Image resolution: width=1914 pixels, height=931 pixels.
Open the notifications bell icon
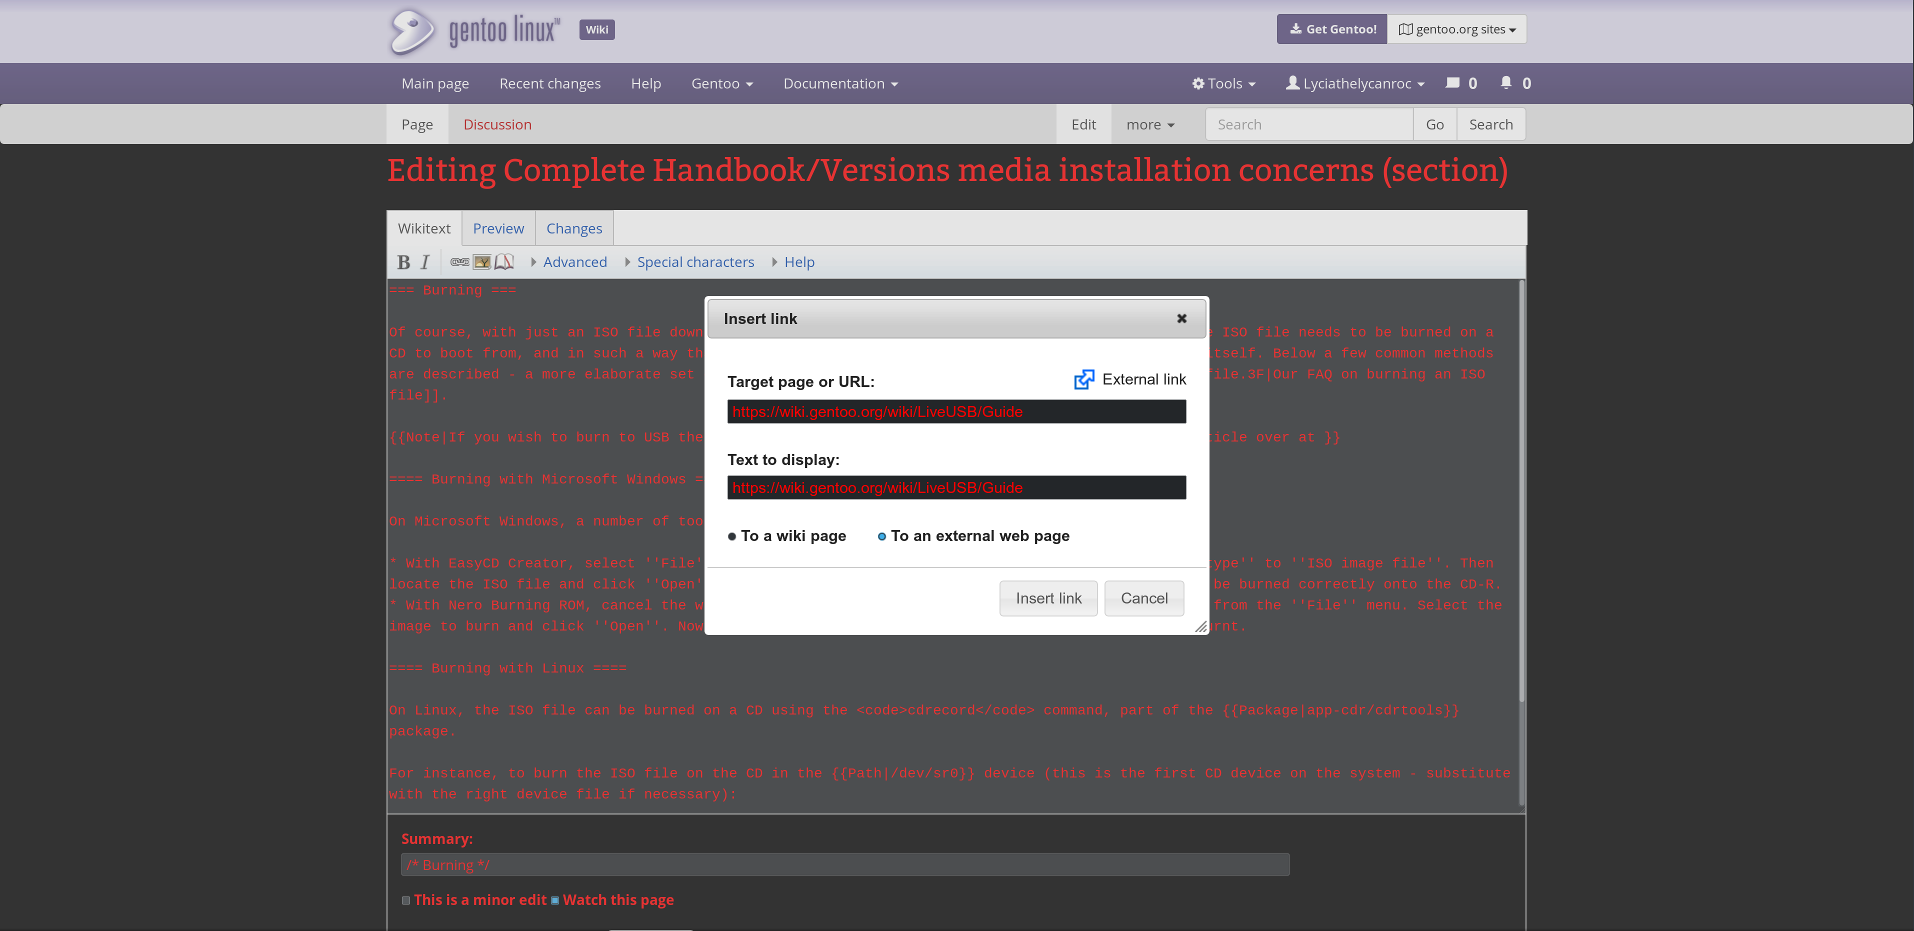point(1506,83)
